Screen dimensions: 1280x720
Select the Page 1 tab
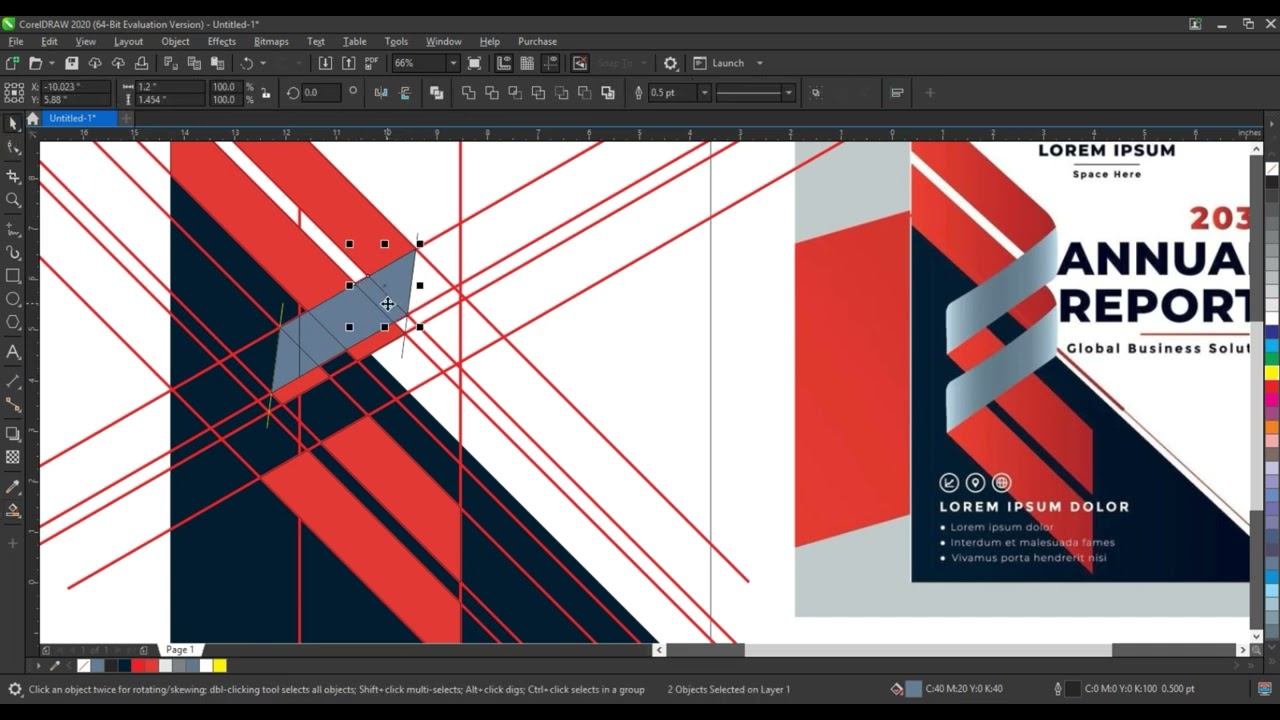point(180,650)
